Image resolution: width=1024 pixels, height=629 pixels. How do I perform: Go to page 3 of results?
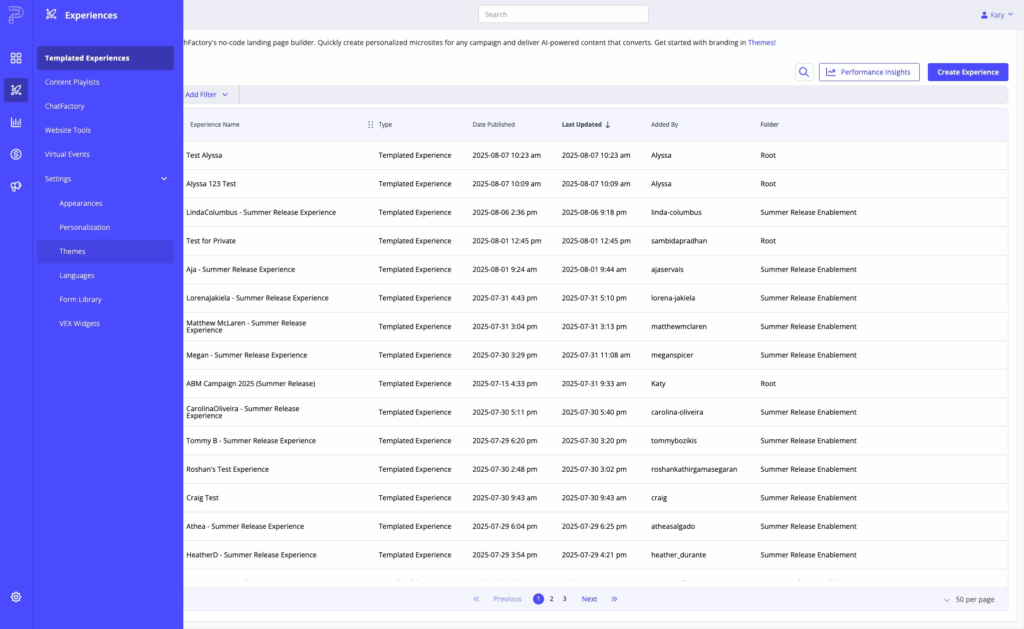[x=565, y=599]
